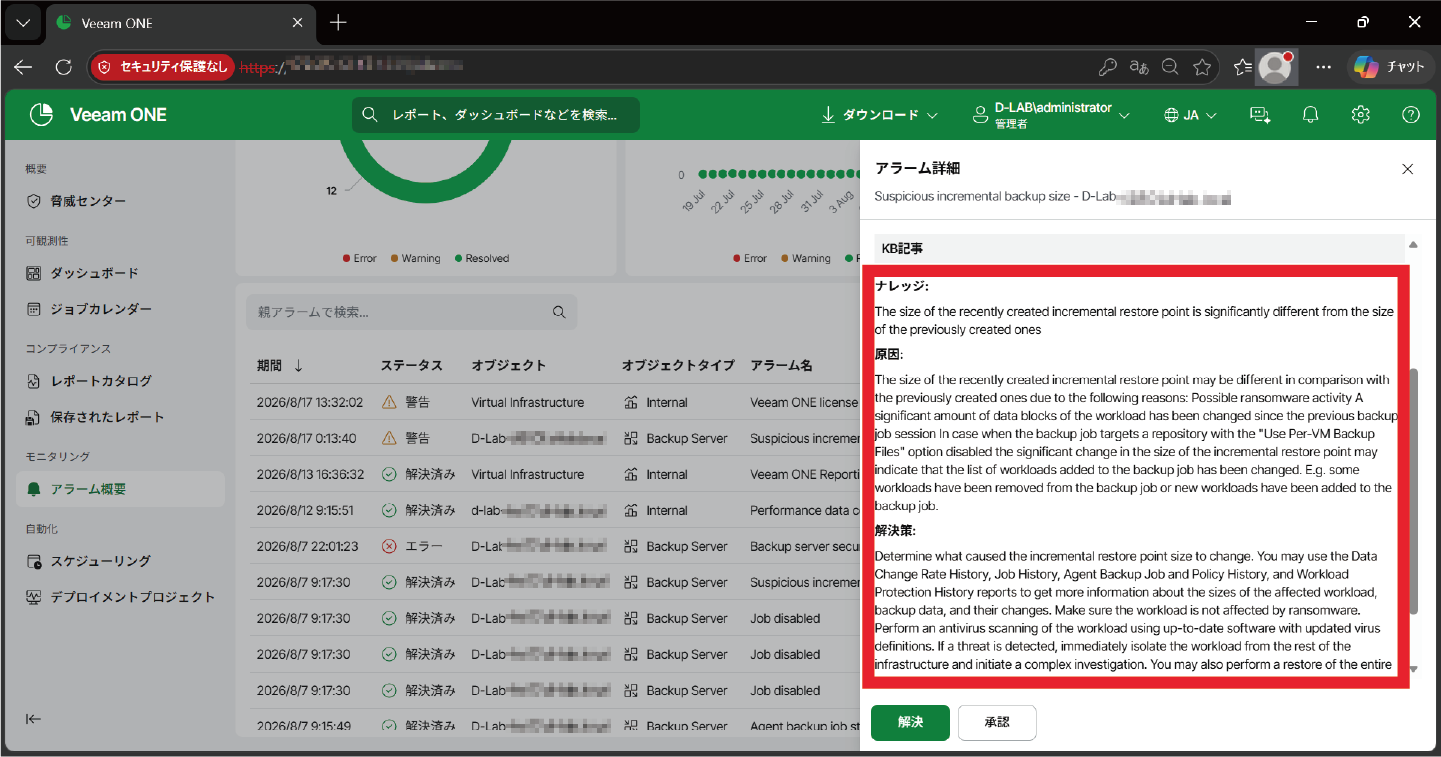Click the KB article scrollbar thumb
1441x757 pixels.
1413,490
